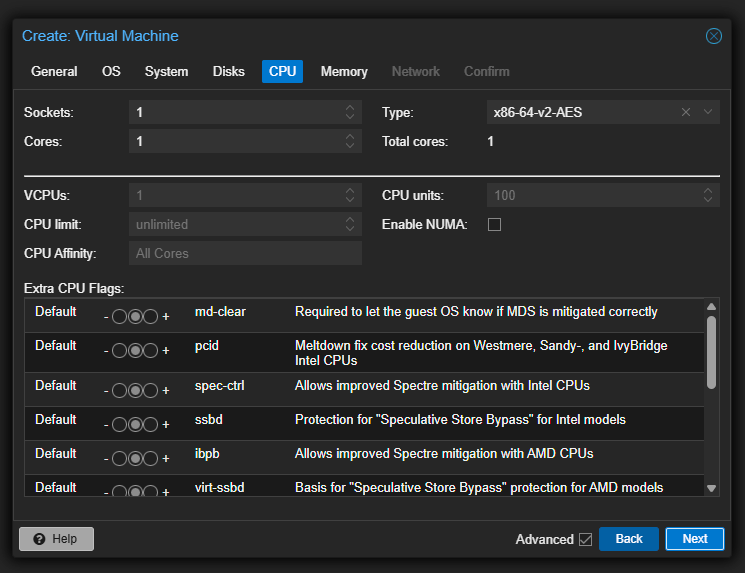745x573 pixels.
Task: Click the CPU Affinity input field
Action: pos(245,254)
